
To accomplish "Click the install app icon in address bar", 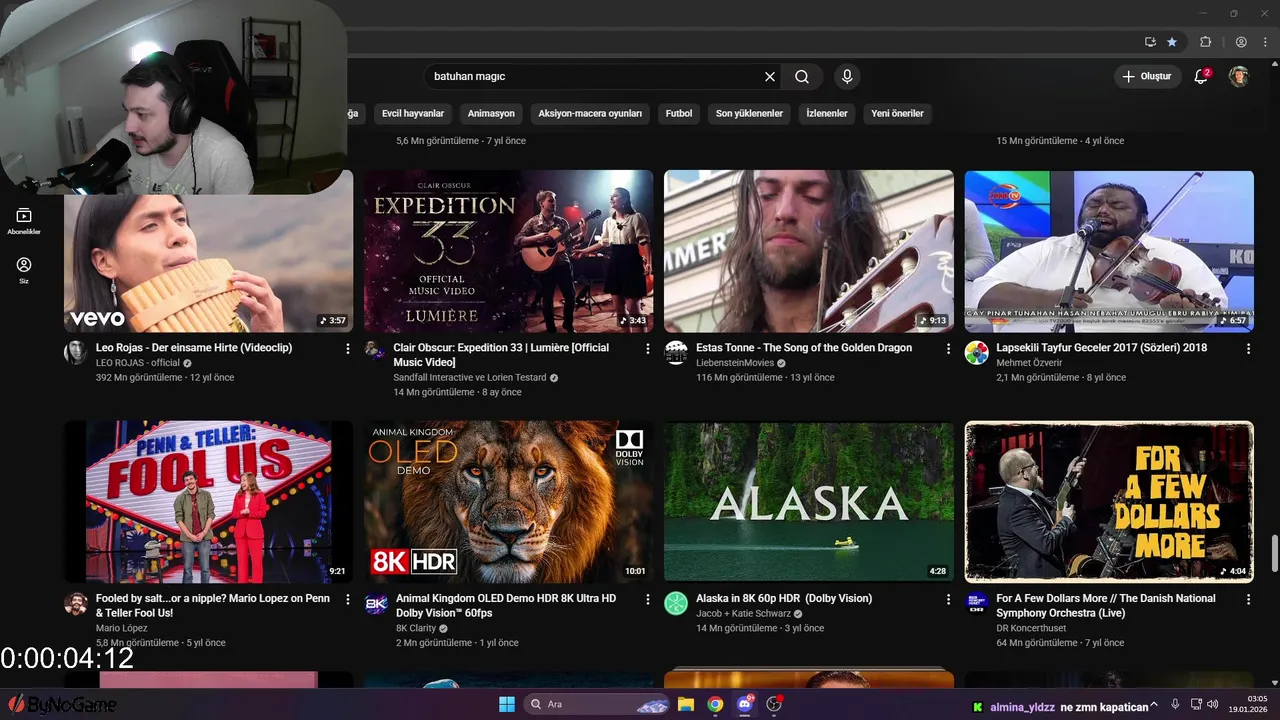I will pyautogui.click(x=1150, y=42).
